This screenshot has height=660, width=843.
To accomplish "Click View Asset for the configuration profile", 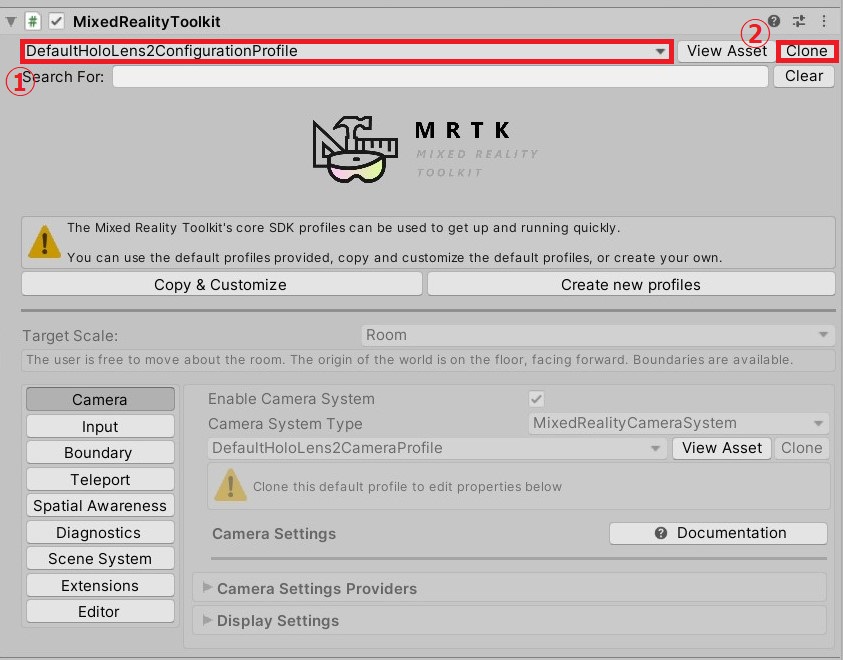I will 726,51.
